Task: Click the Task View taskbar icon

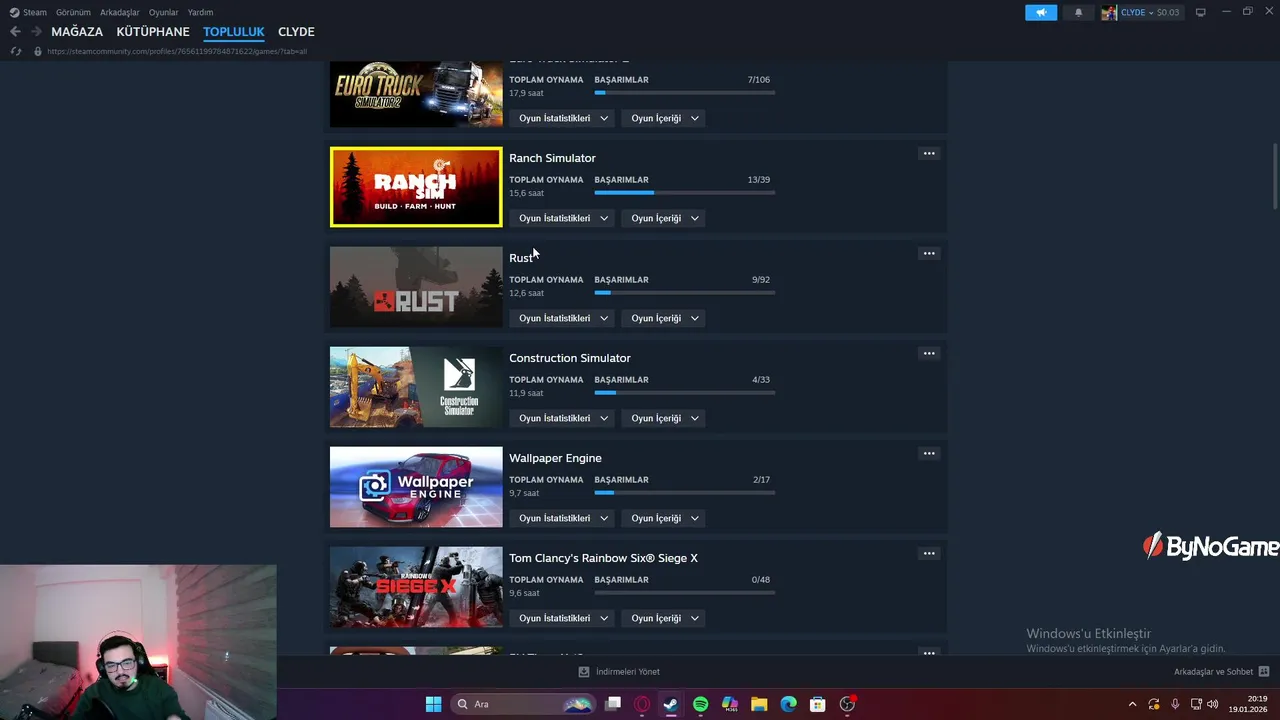Action: coord(613,704)
